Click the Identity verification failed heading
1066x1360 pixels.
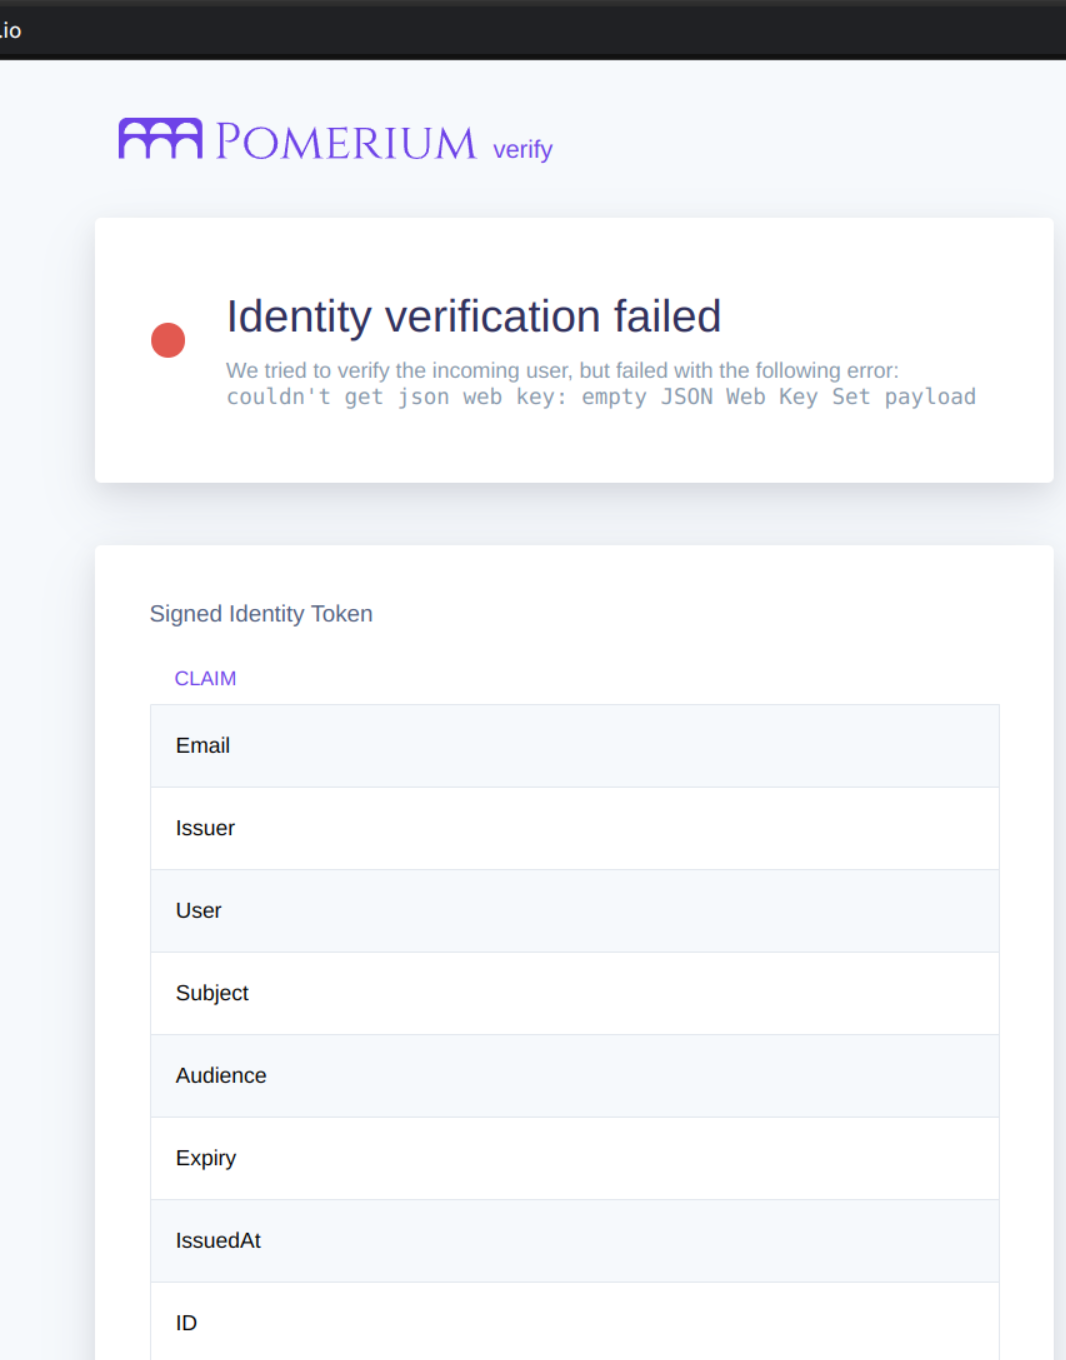(474, 316)
